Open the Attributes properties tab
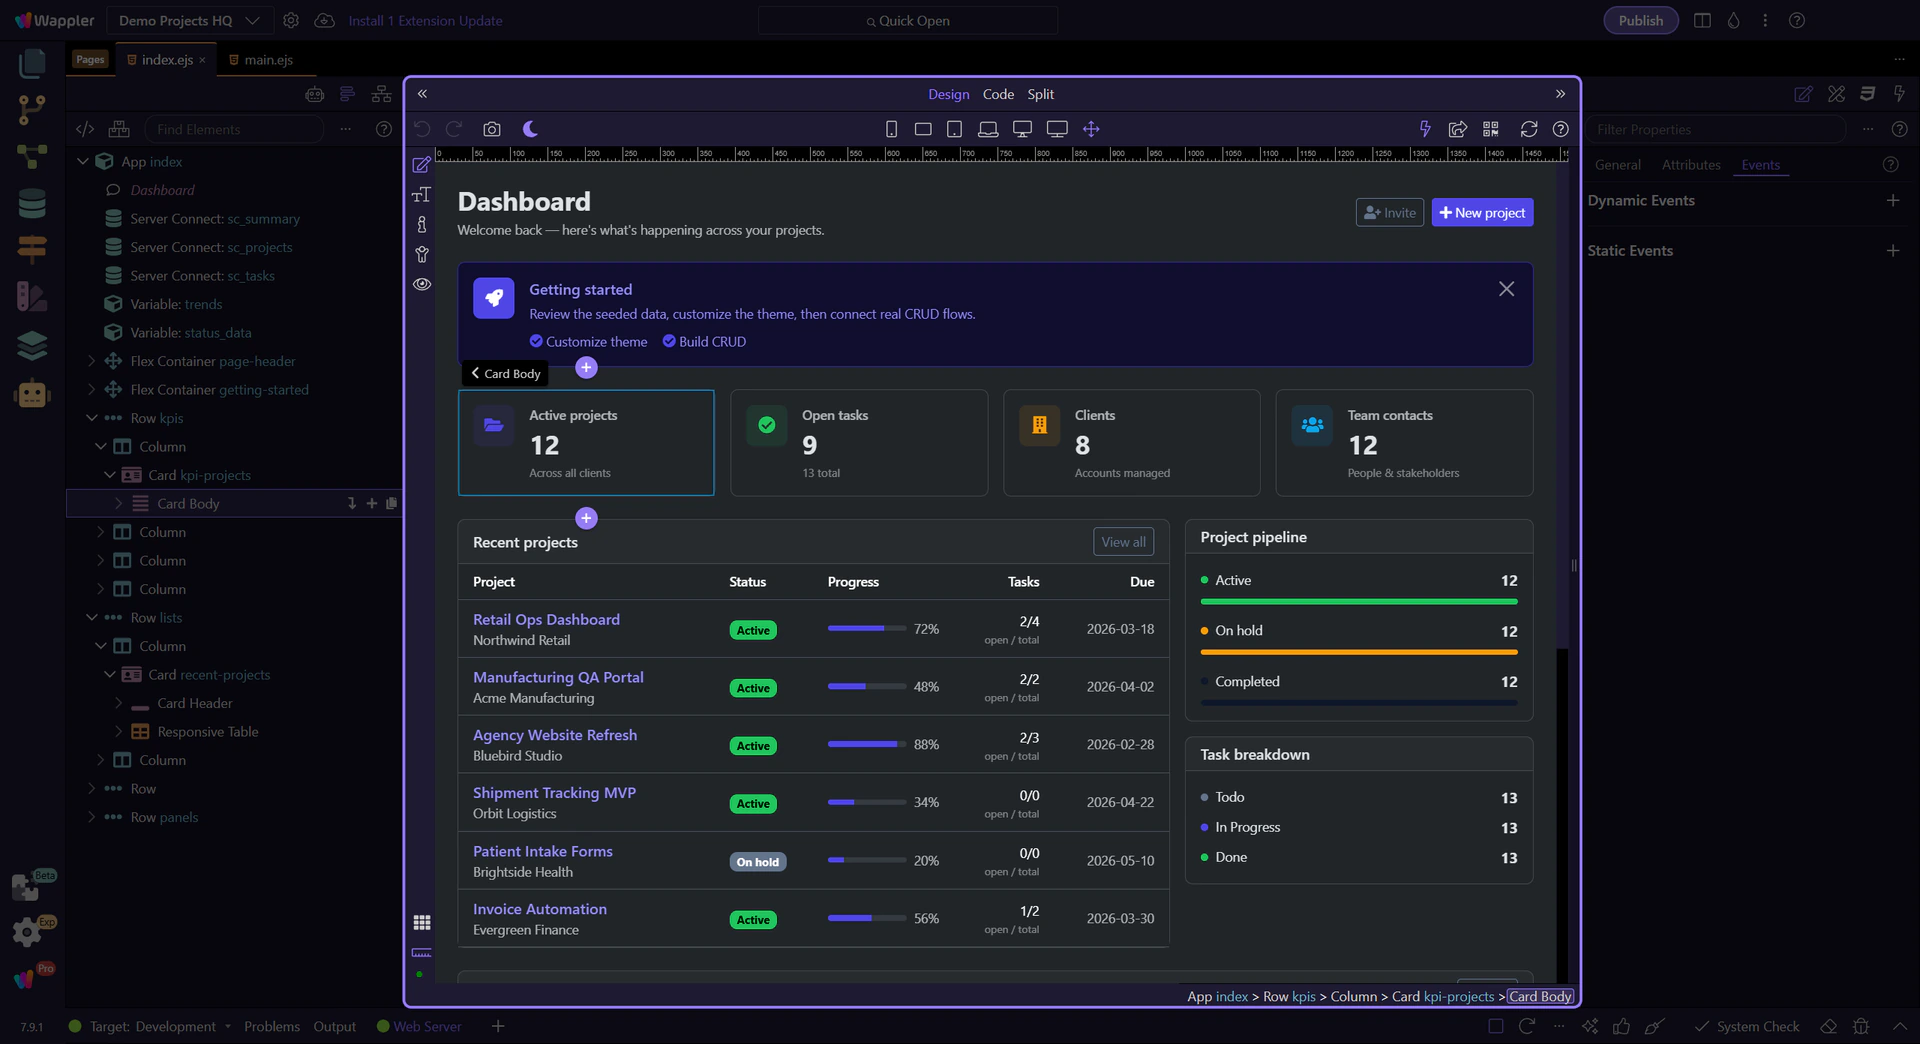Screen dimensions: 1920x1044 click(1691, 165)
